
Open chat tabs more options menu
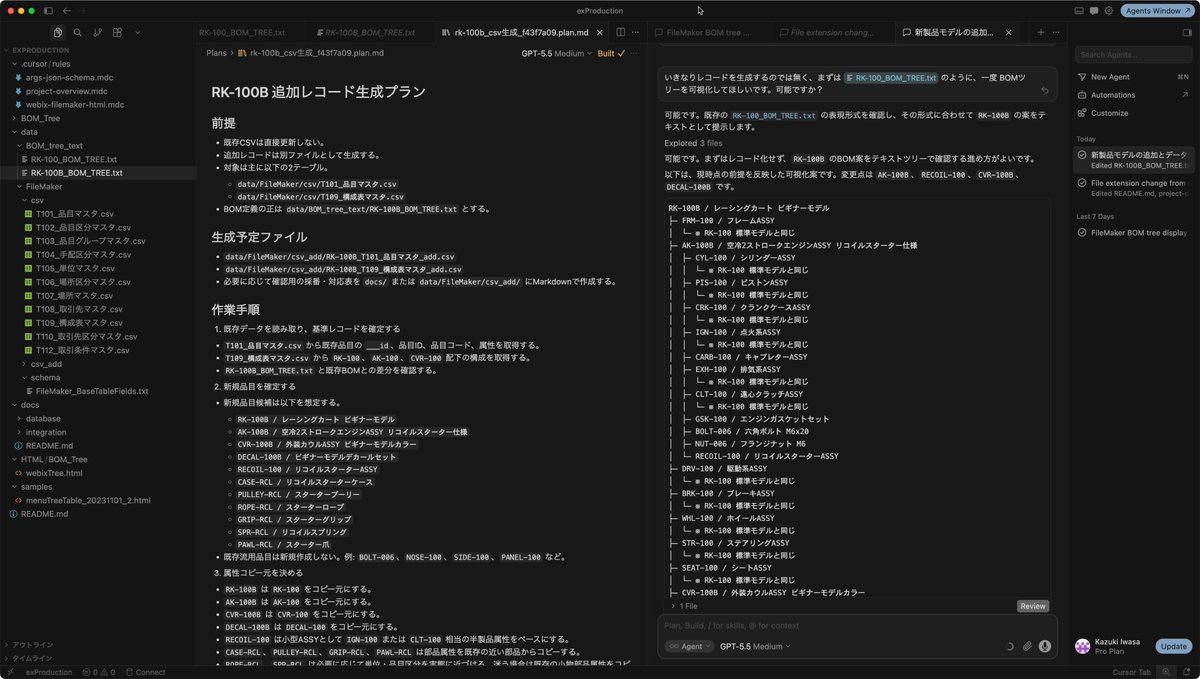(1057, 33)
